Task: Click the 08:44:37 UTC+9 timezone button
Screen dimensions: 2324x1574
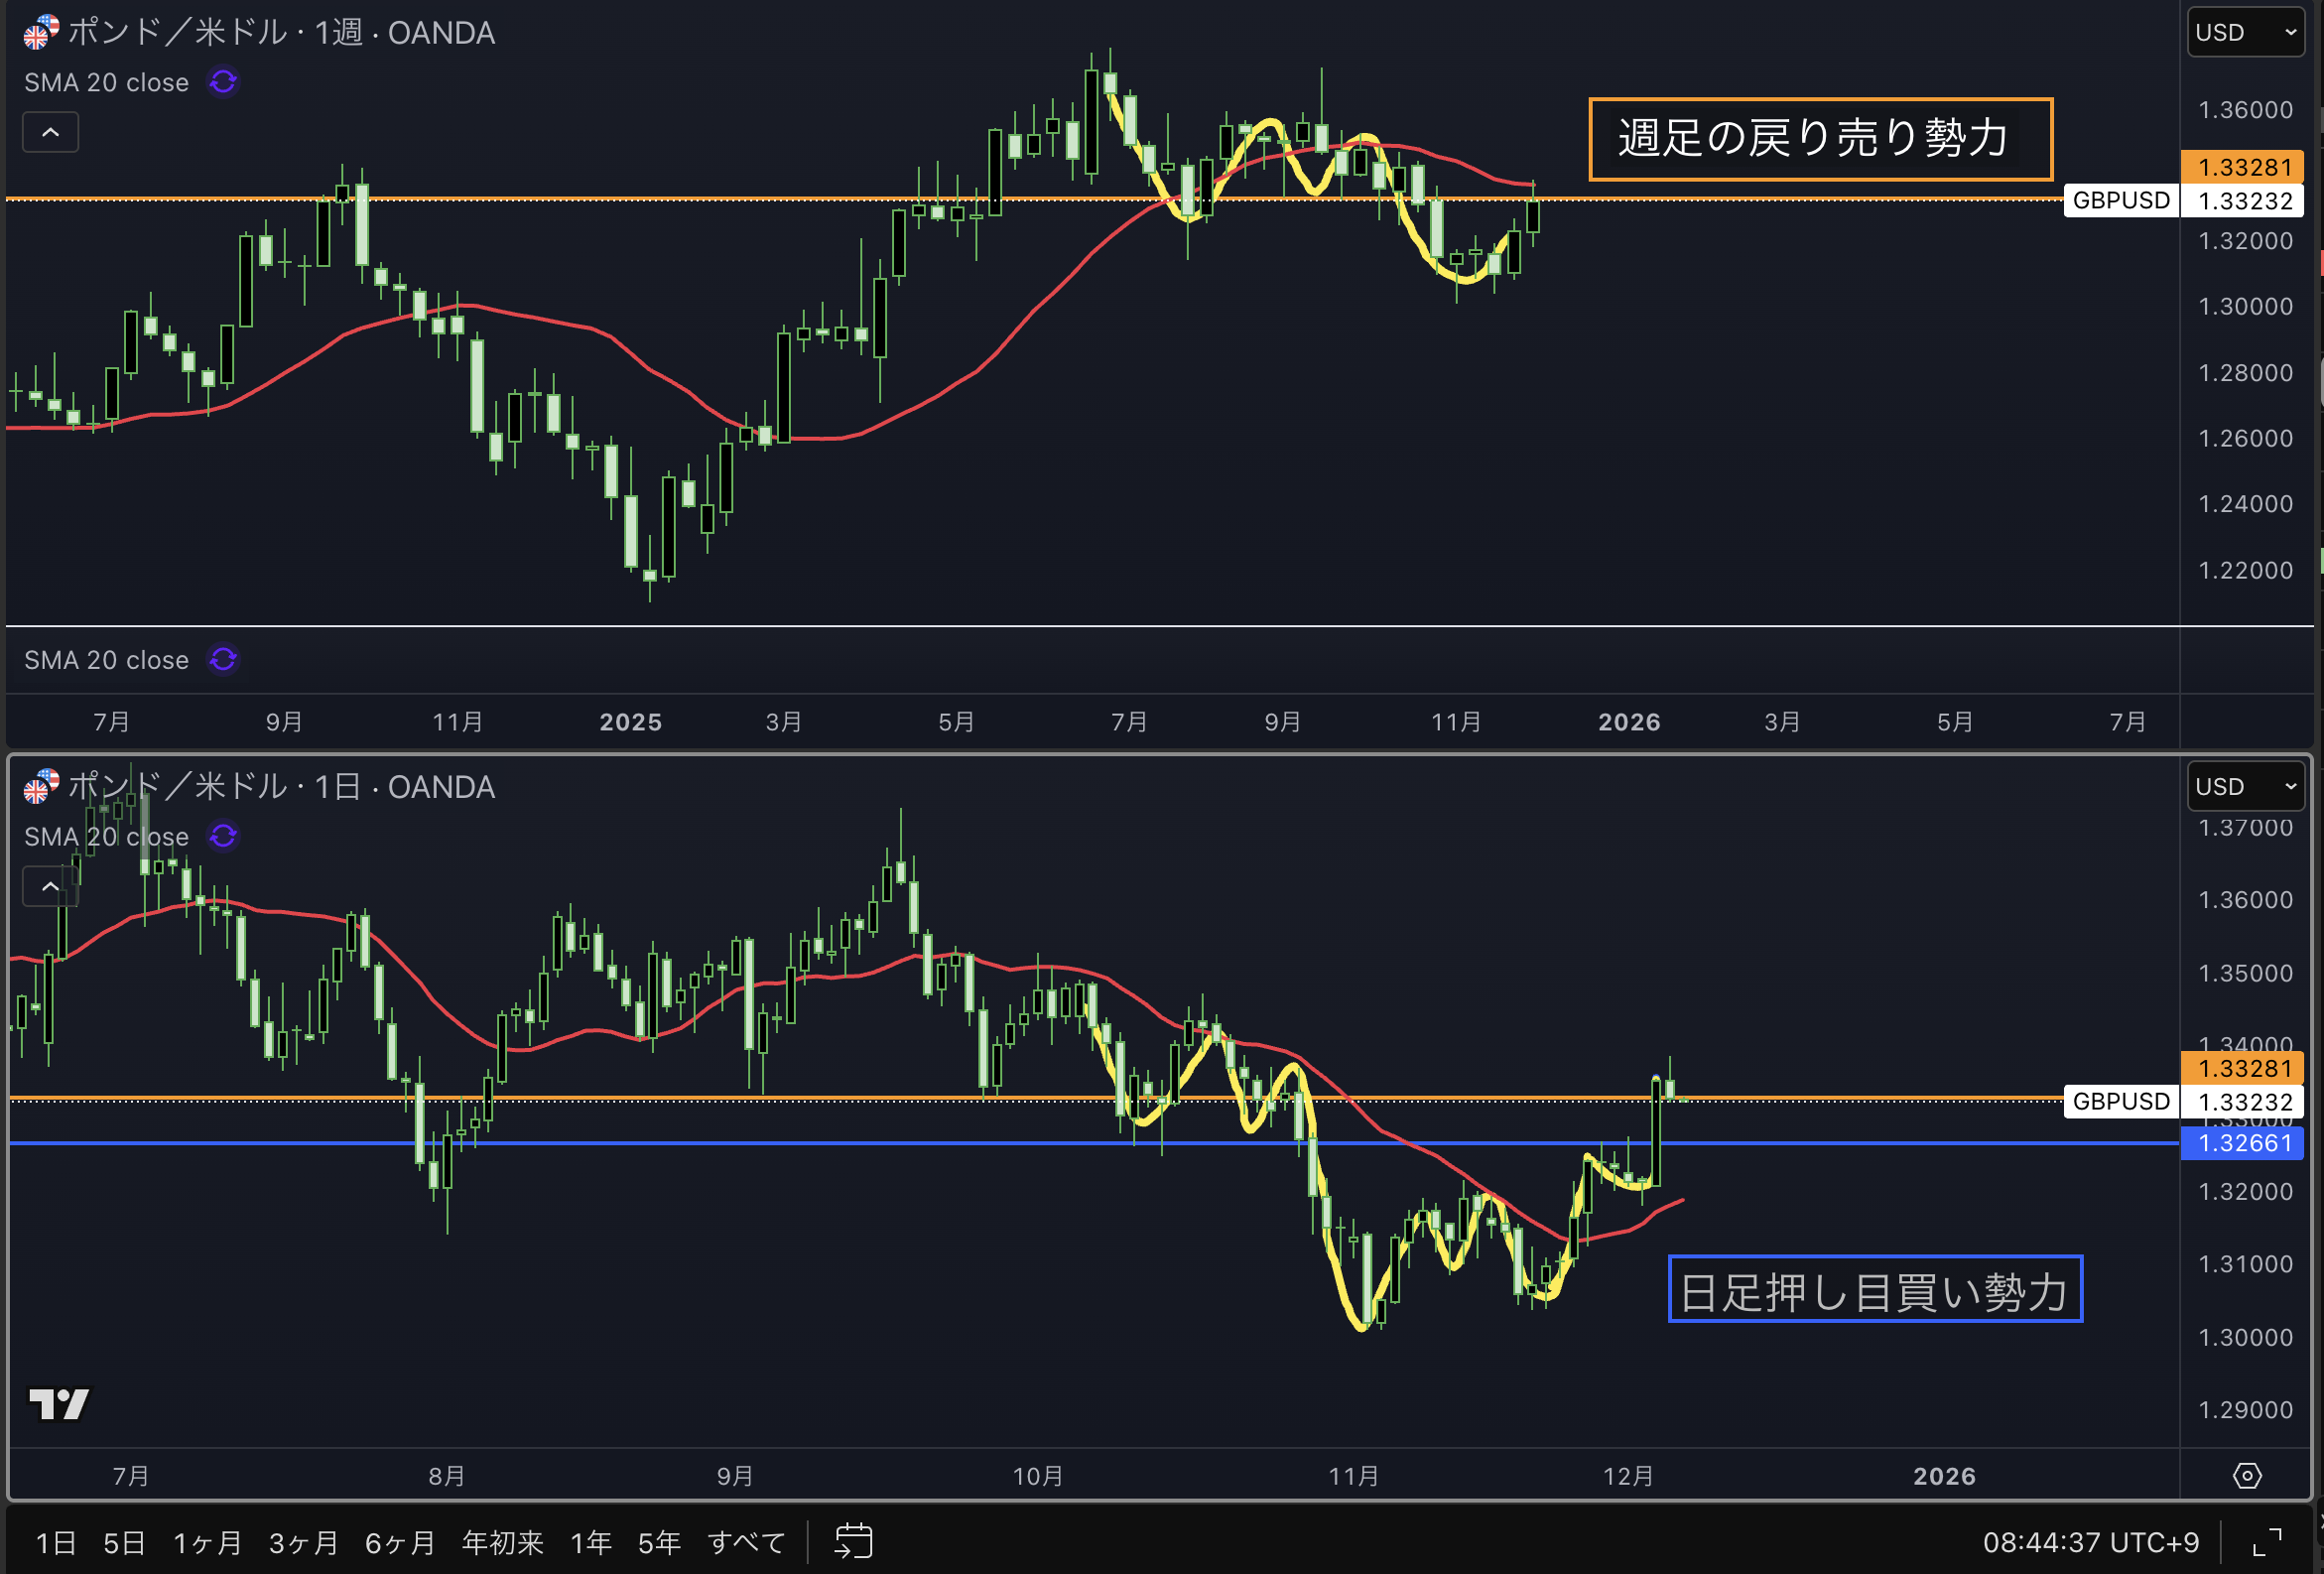Action: pos(2090,1543)
